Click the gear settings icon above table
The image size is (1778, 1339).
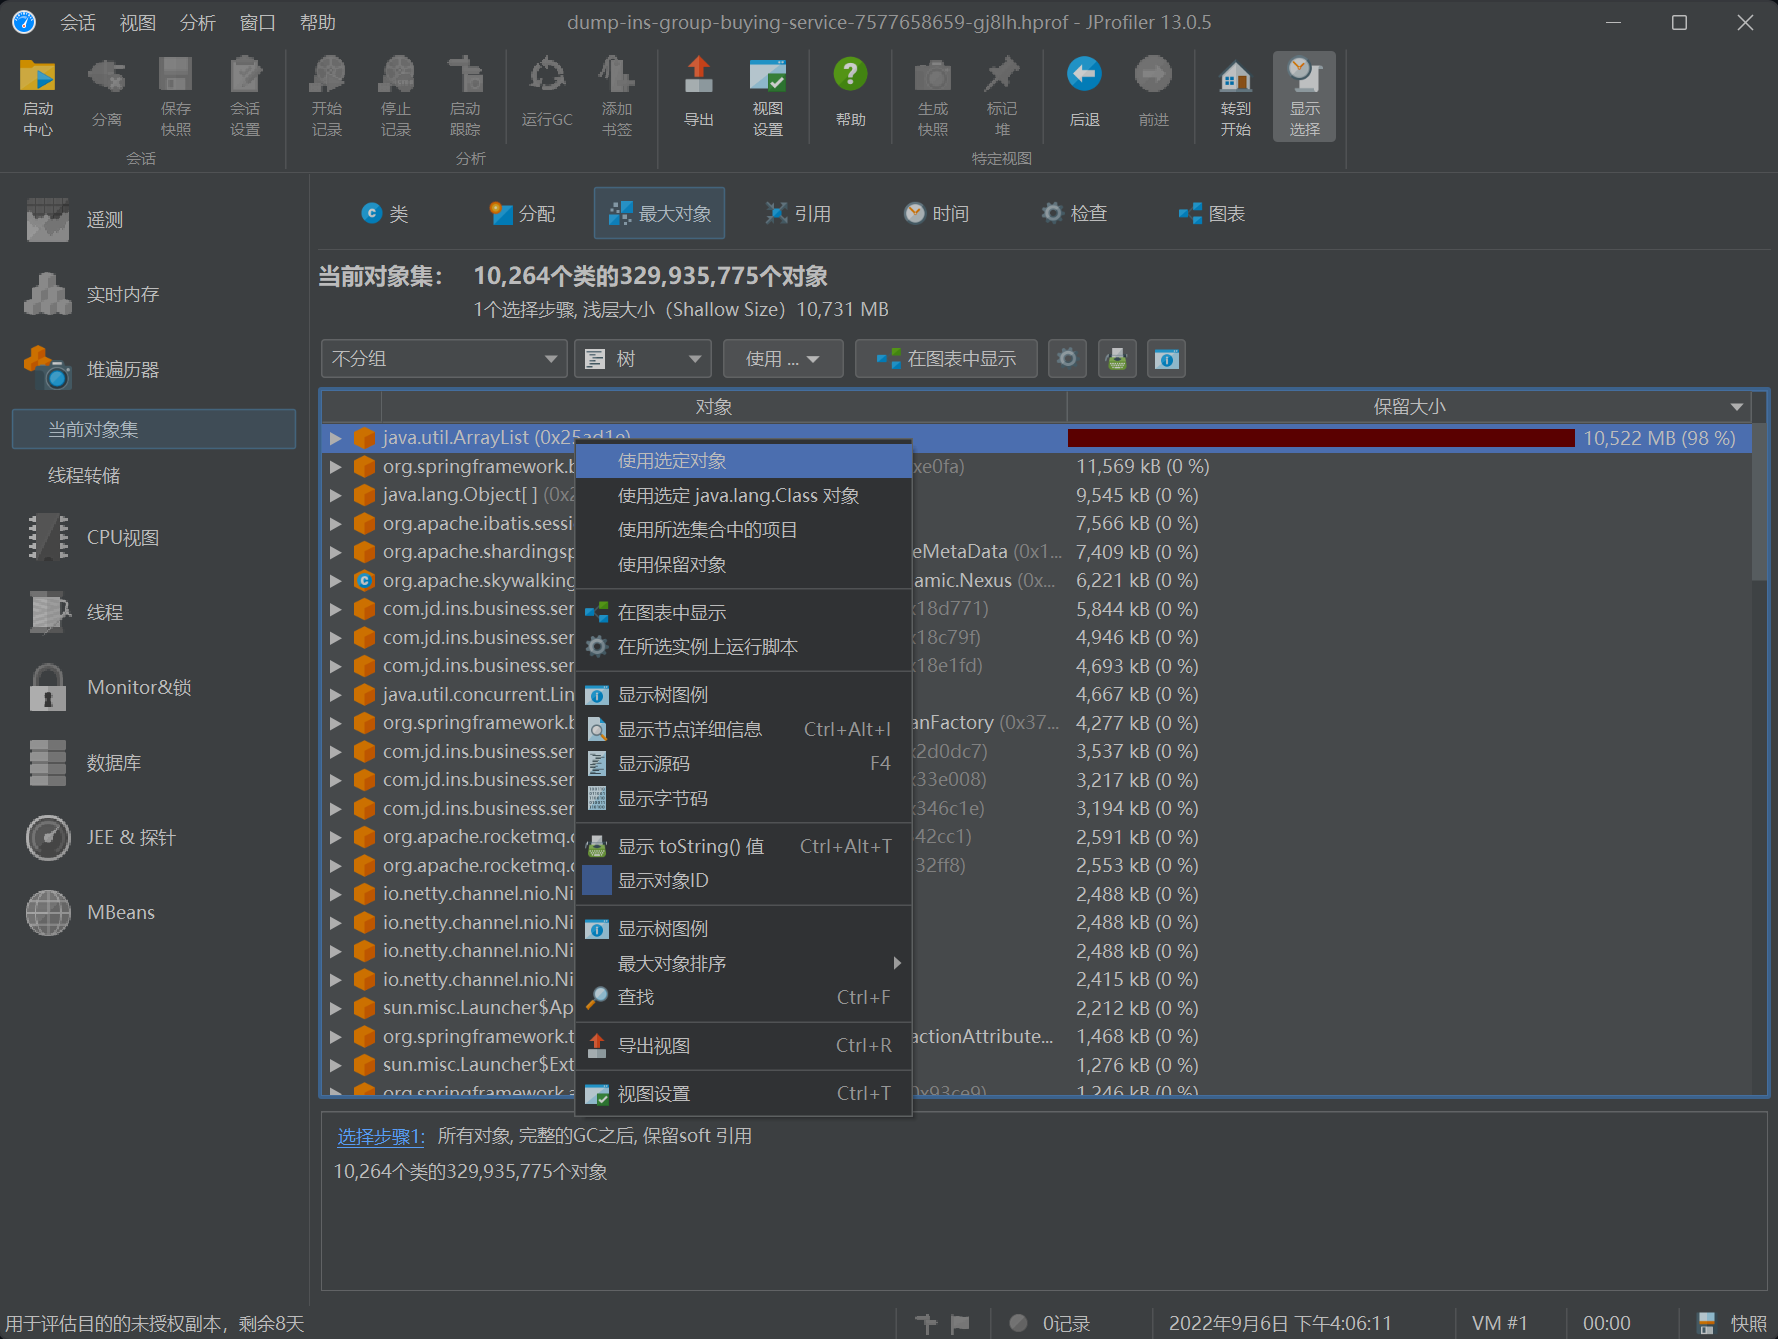(1067, 358)
